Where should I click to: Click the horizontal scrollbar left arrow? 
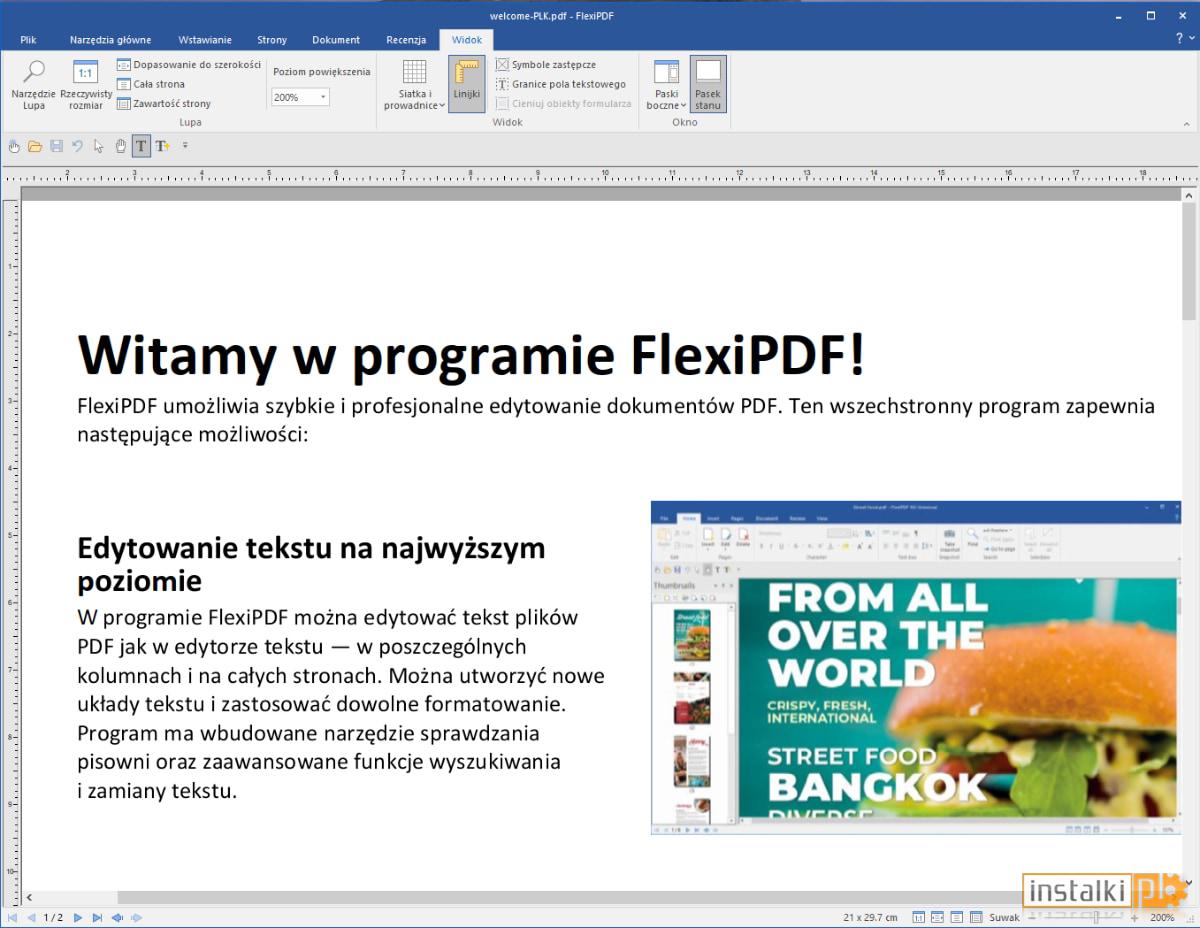(x=29, y=897)
